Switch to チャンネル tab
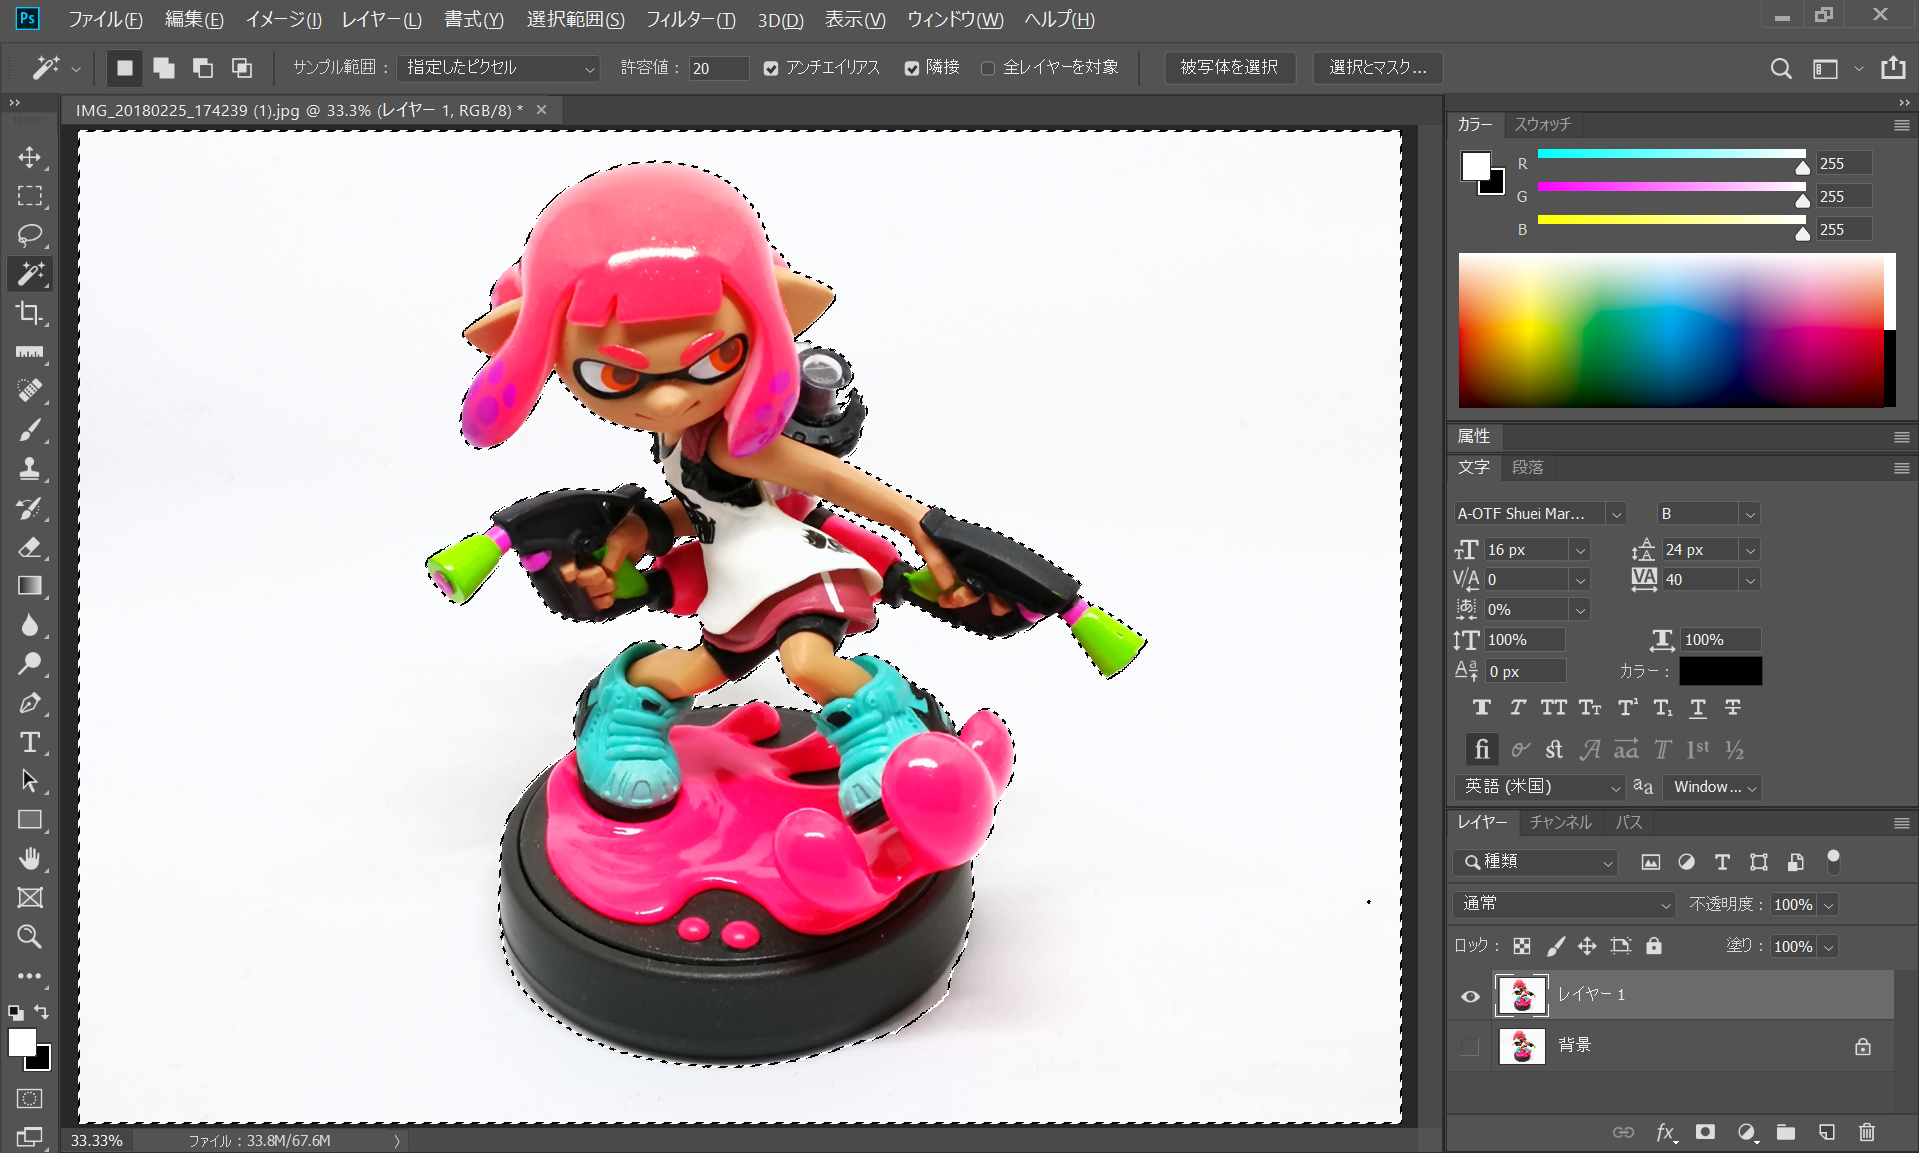Viewport: 1919px width, 1153px height. point(1560,822)
